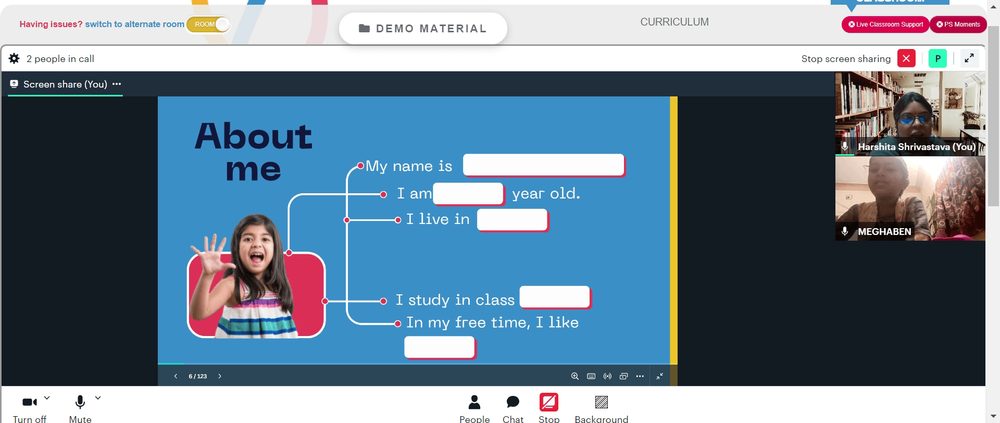Zoom in on the presentation
The width and height of the screenshot is (1000, 423).
point(575,376)
